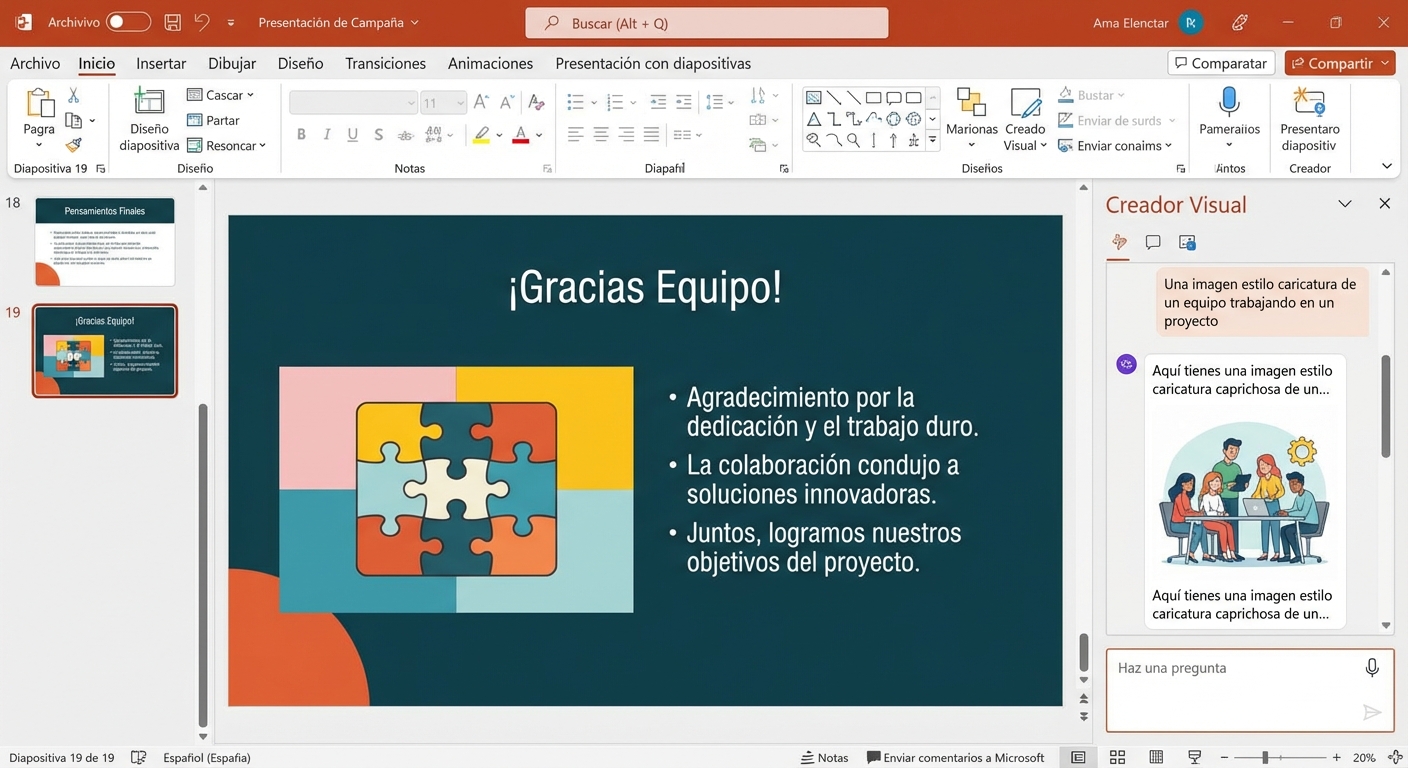Click the microphone icon in the chat input
This screenshot has width=1408, height=768.
point(1372,667)
